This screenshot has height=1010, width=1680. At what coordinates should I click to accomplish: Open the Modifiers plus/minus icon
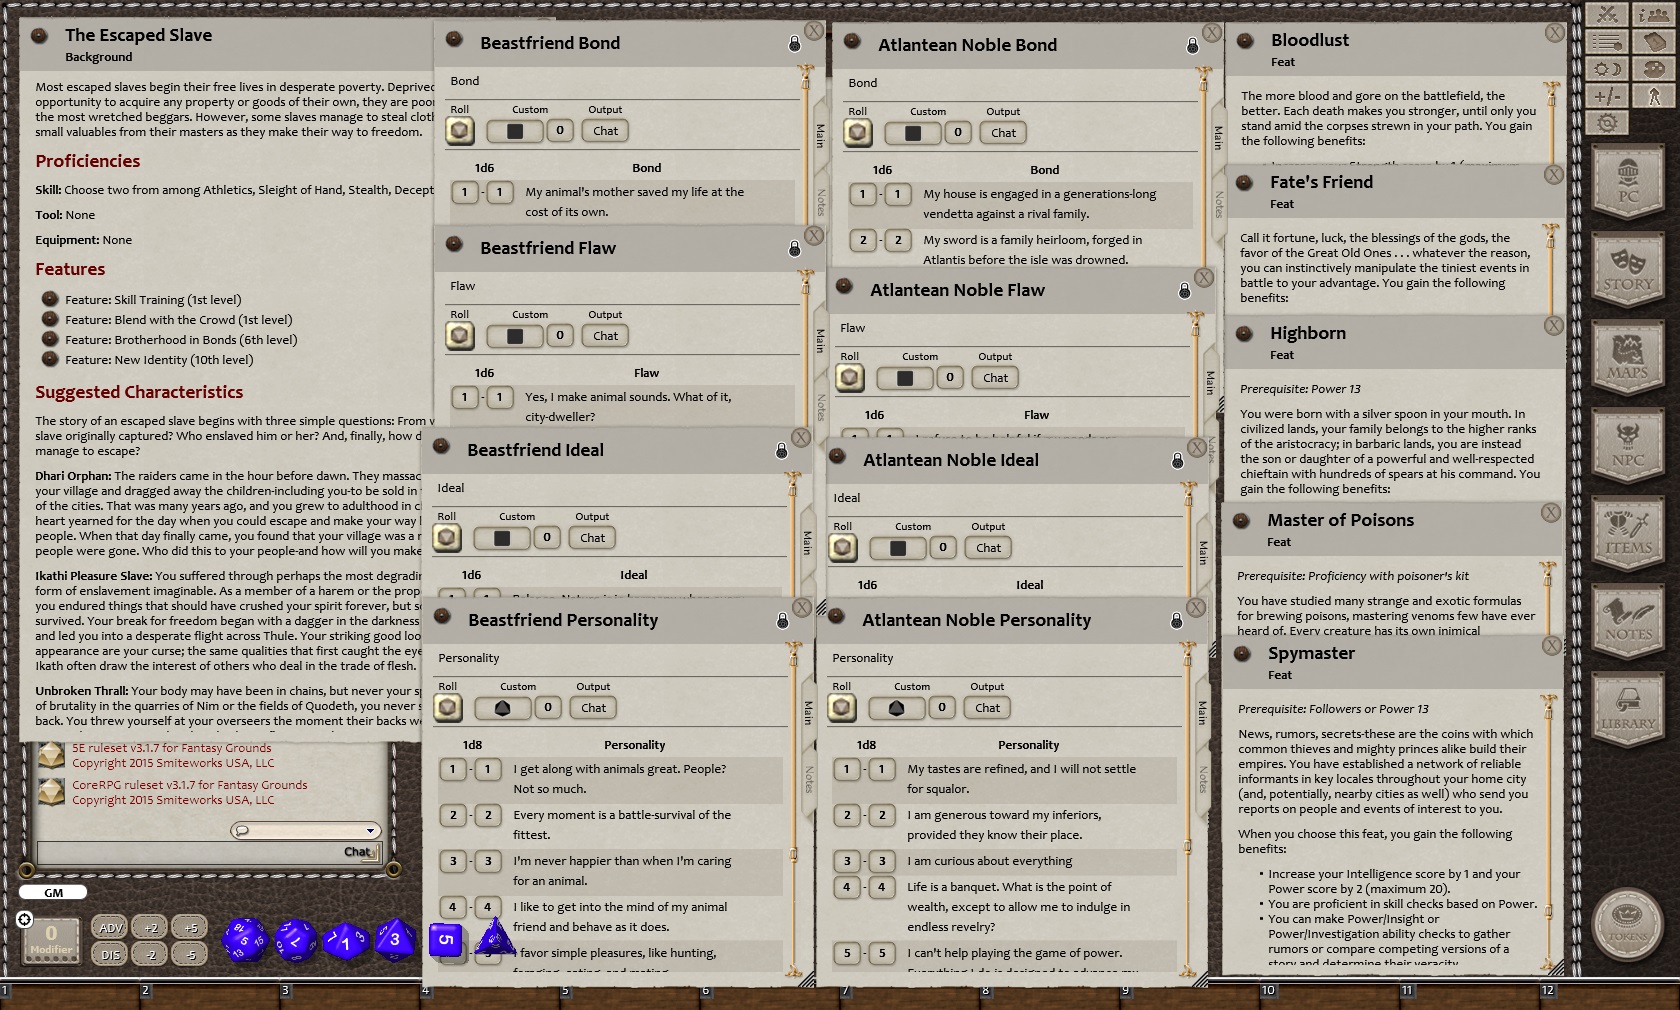1607,96
